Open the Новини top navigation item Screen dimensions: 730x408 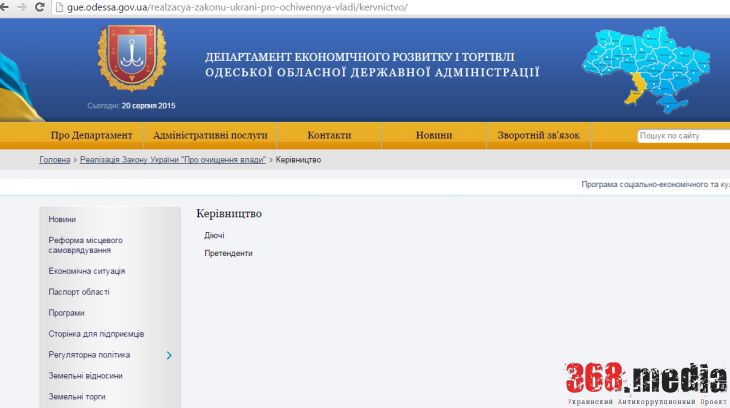[x=434, y=136]
